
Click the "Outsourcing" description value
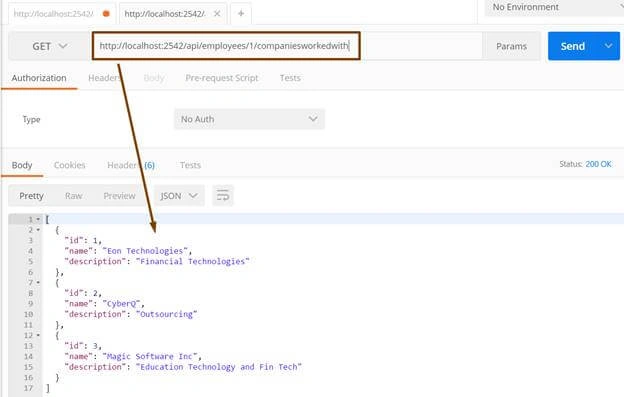tap(166, 314)
